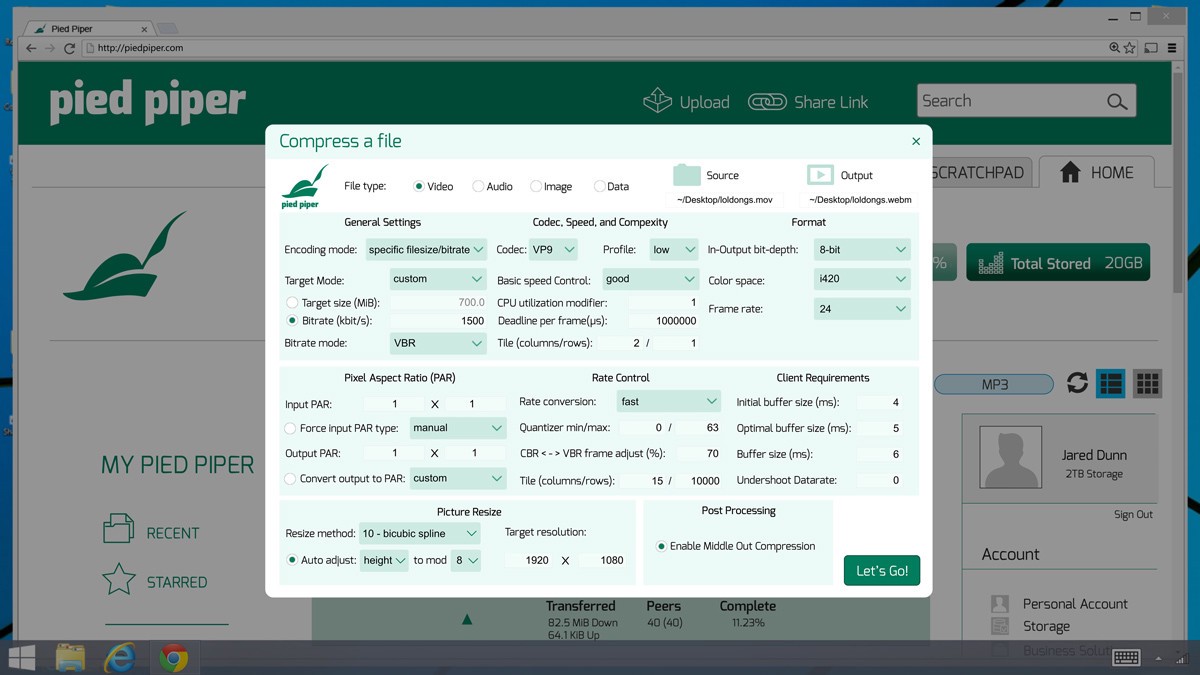Select the Audio file type option
The width and height of the screenshot is (1200, 675).
[x=478, y=186]
